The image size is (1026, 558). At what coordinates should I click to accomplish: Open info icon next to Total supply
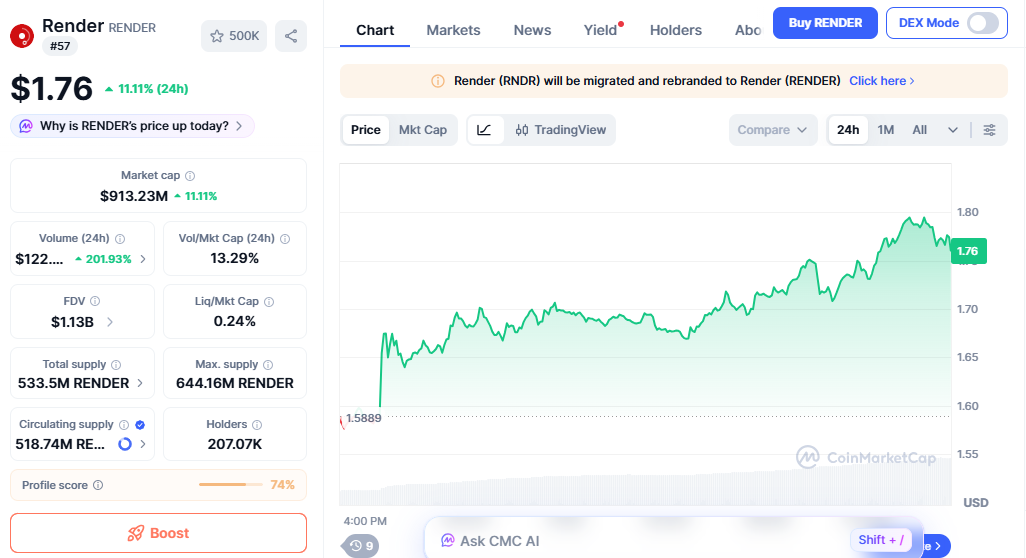116,364
